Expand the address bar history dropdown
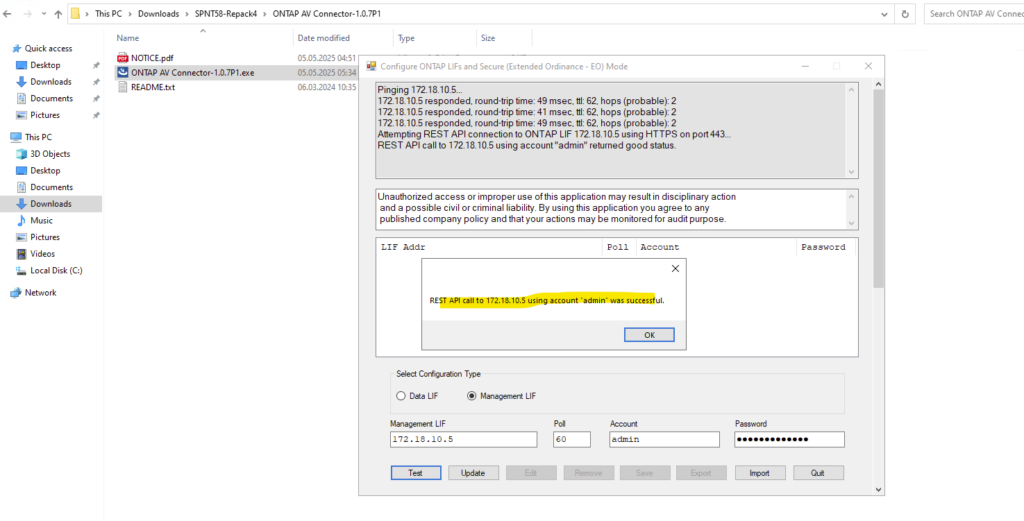 [884, 15]
